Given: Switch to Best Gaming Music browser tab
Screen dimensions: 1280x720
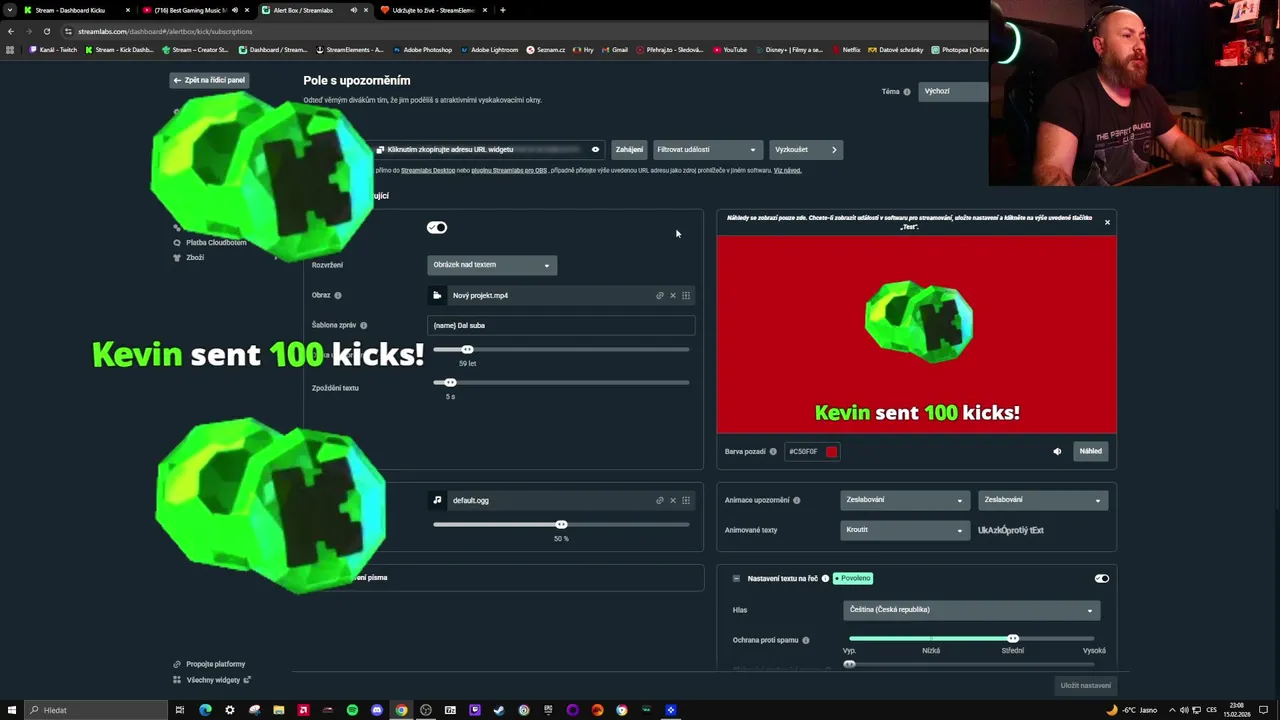Looking at the screenshot, I should click(x=196, y=10).
